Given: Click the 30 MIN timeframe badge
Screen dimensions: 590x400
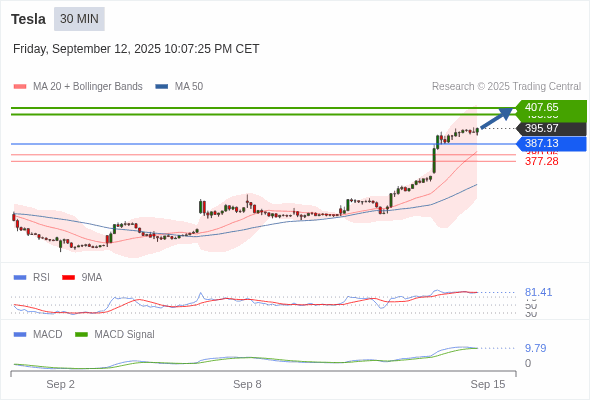Looking at the screenshot, I should [79, 19].
